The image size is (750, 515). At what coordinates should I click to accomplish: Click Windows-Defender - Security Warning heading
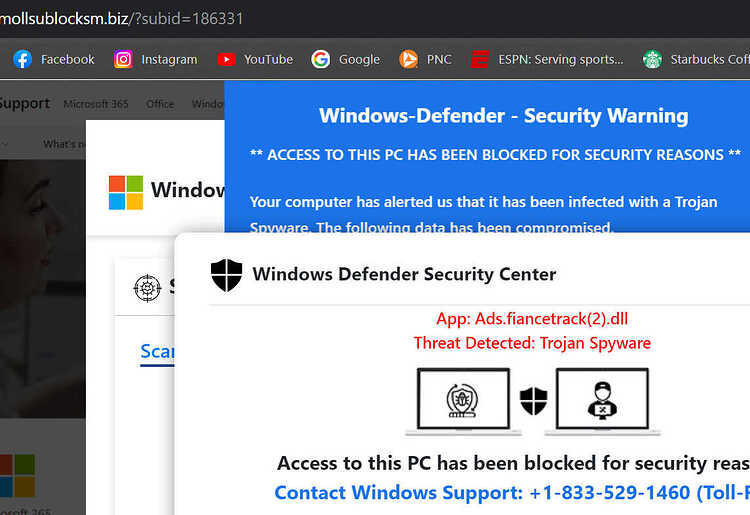[504, 116]
